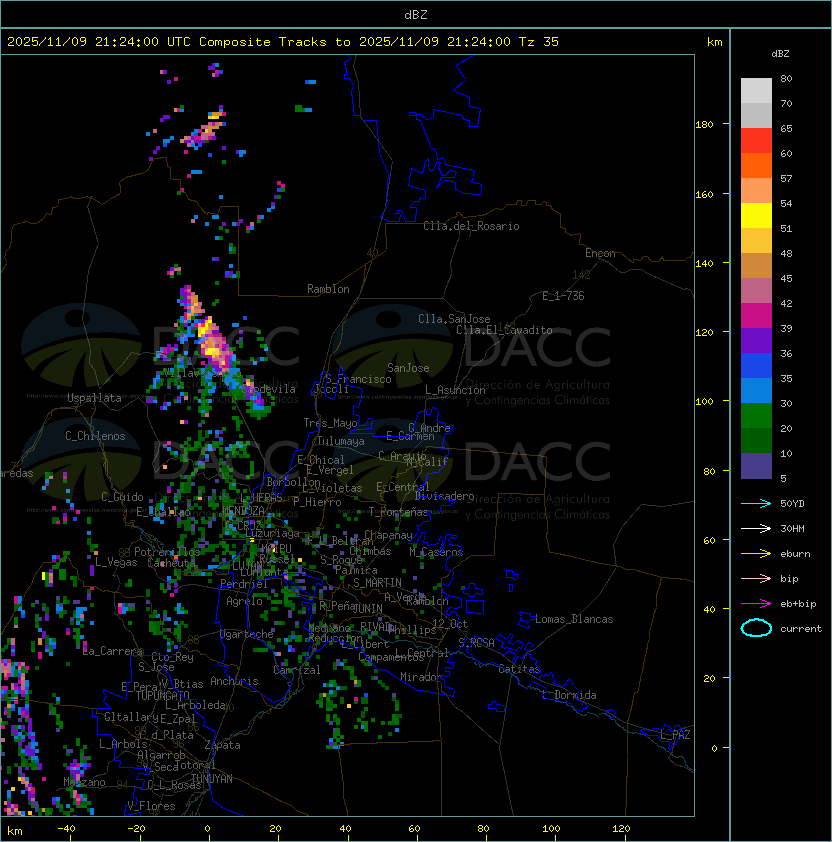832x842 pixels.
Task: Click the 'Anchoris' map label
Action: coord(234,681)
